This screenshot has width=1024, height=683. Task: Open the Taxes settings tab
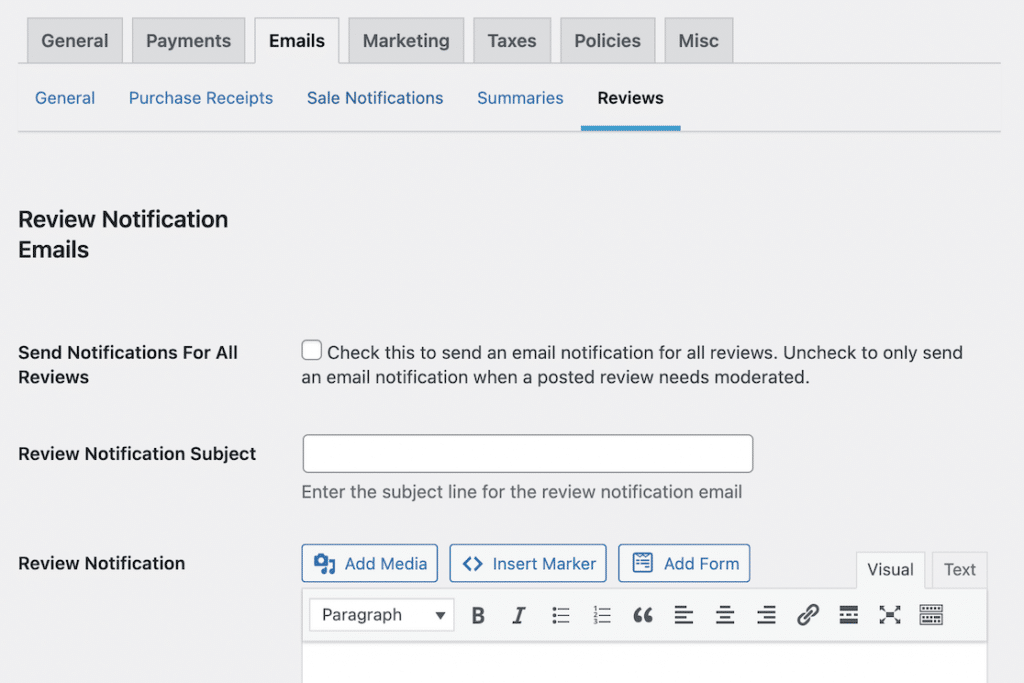pyautogui.click(x=511, y=40)
